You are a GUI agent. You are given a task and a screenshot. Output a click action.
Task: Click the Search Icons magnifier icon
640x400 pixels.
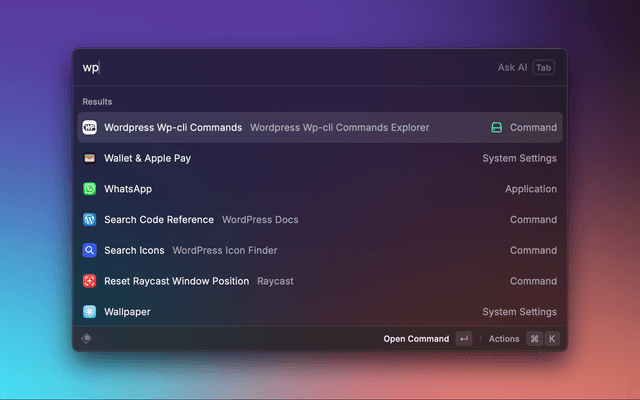click(89, 251)
